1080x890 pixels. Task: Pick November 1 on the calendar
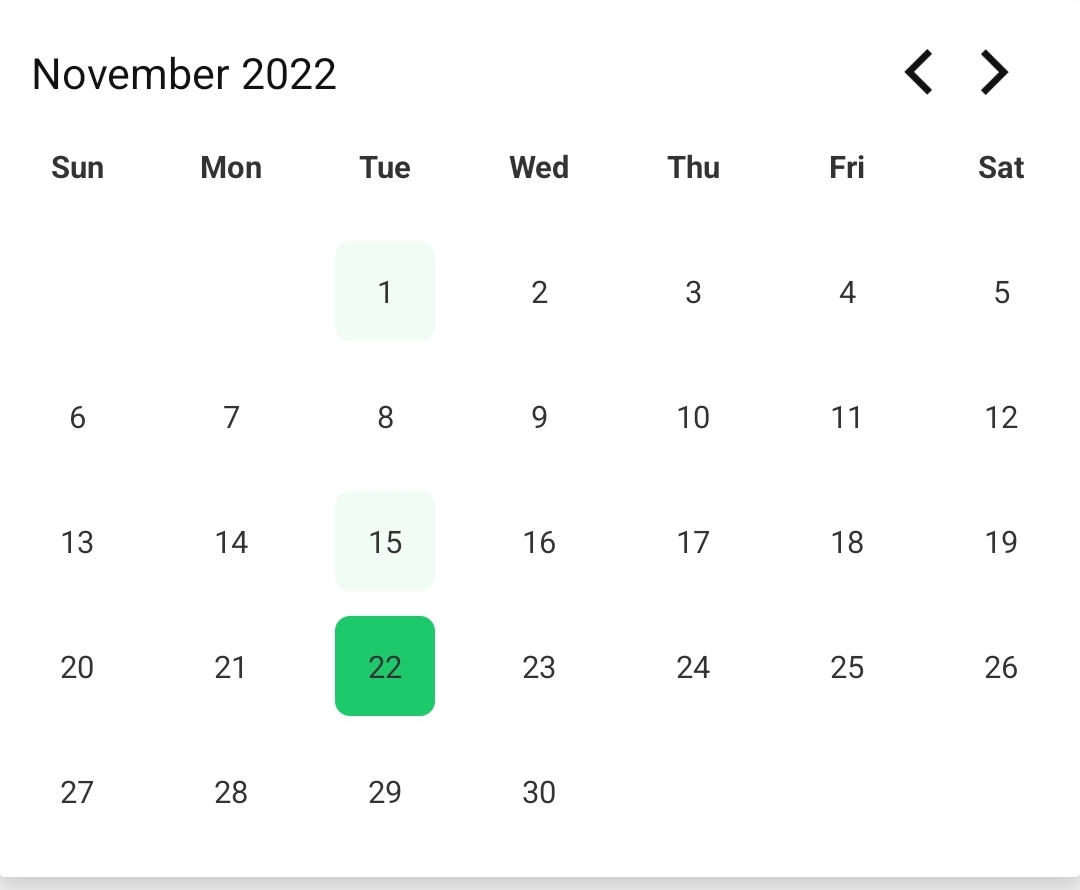[385, 291]
